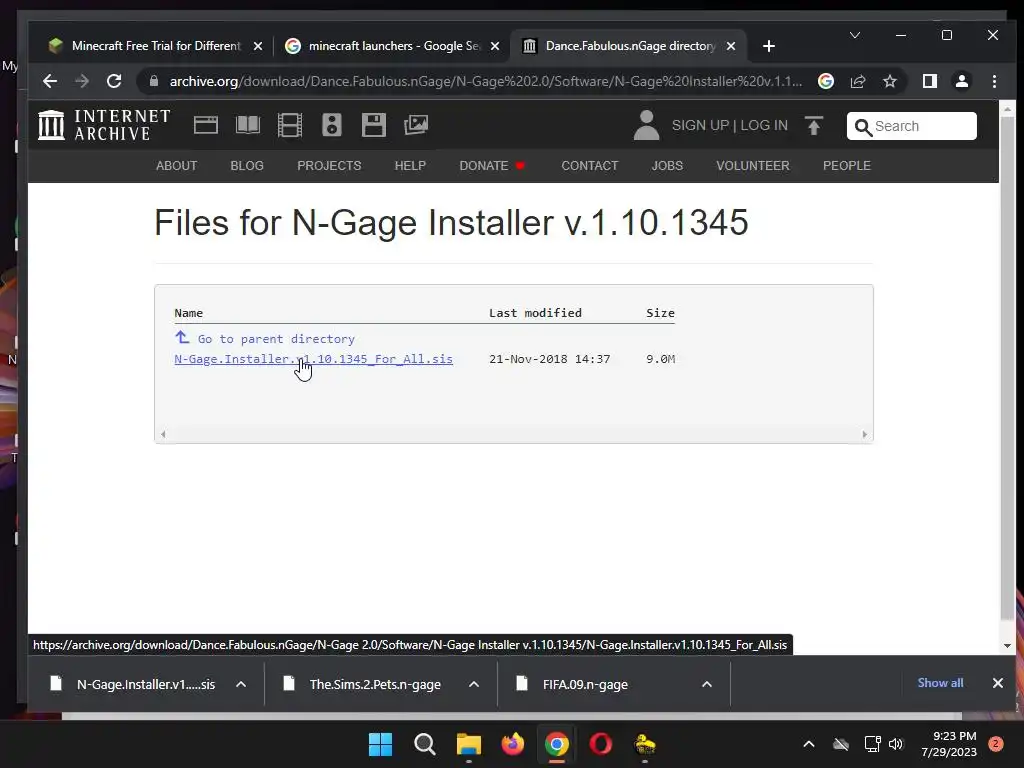The image size is (1024, 768).
Task: Click file listing horizontal scrollbar left arrow
Action: (x=163, y=434)
